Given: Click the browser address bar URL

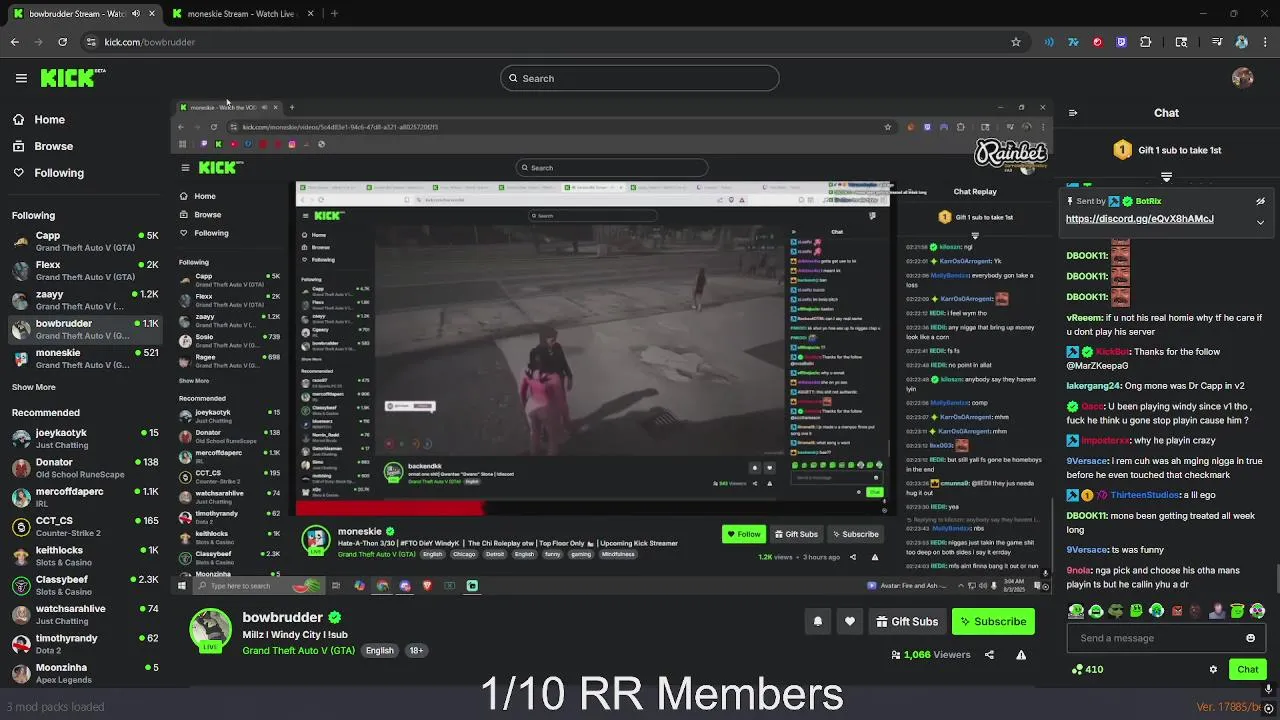Looking at the screenshot, I should [x=150, y=42].
